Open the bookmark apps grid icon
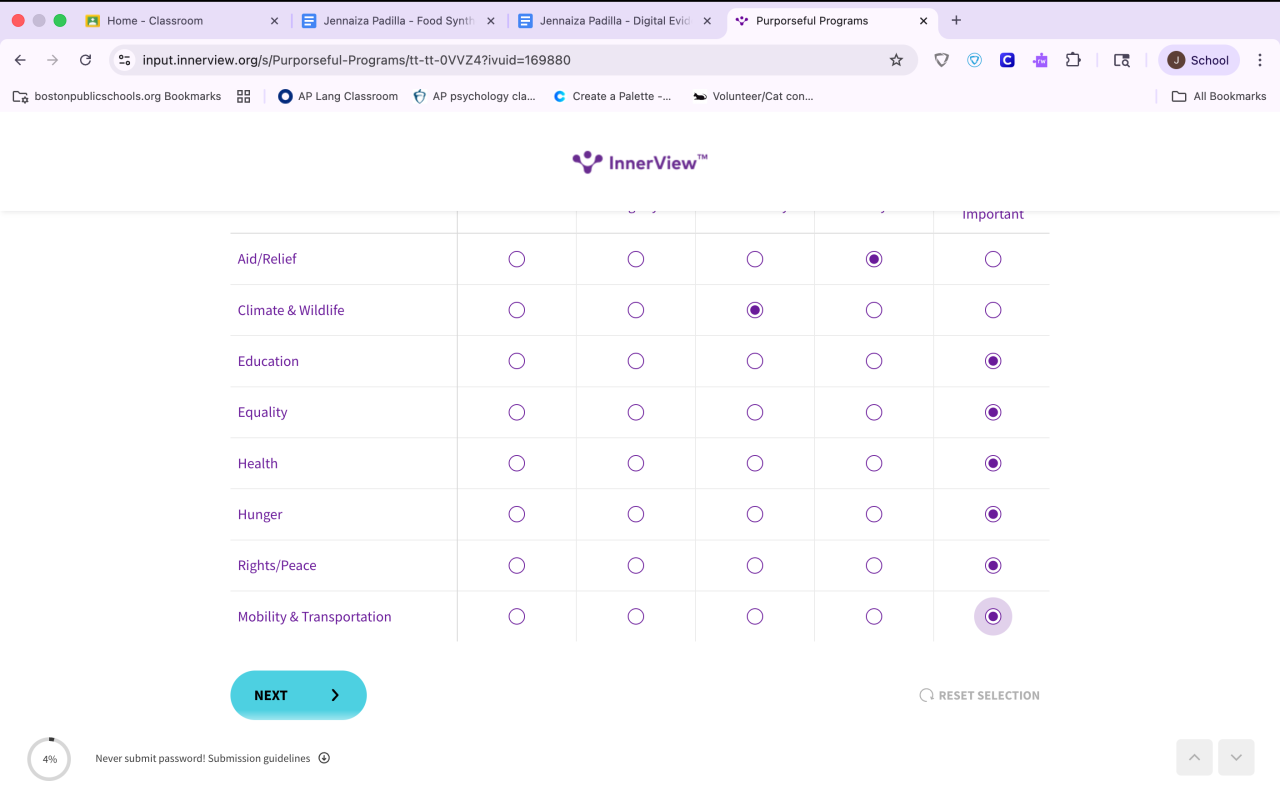The image size is (1280, 801). [x=243, y=96]
